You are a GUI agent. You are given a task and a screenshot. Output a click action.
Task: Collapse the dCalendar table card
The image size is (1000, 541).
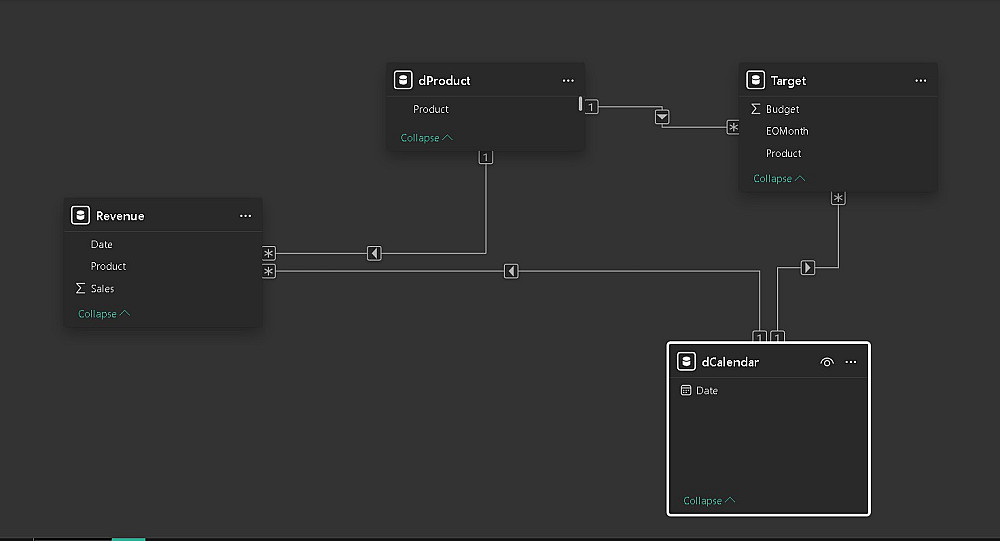pyautogui.click(x=709, y=501)
